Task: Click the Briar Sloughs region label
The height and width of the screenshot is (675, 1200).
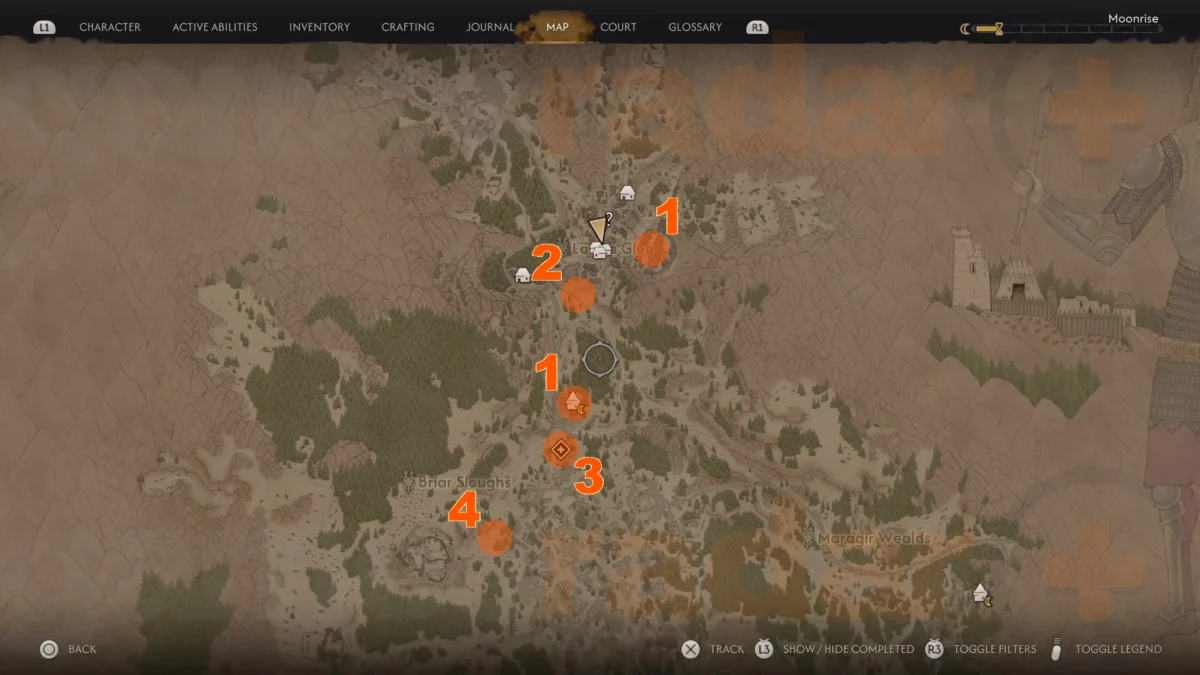Action: click(x=462, y=482)
